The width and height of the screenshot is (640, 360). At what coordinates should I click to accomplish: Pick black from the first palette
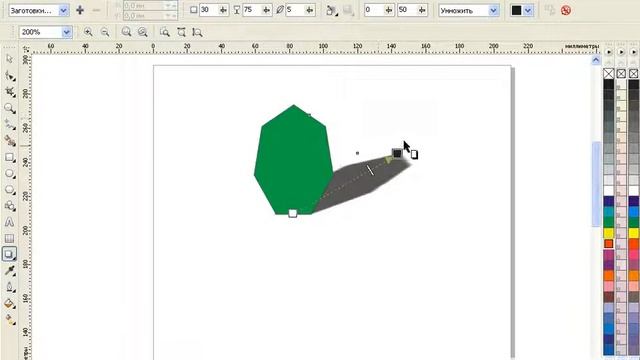click(x=609, y=84)
